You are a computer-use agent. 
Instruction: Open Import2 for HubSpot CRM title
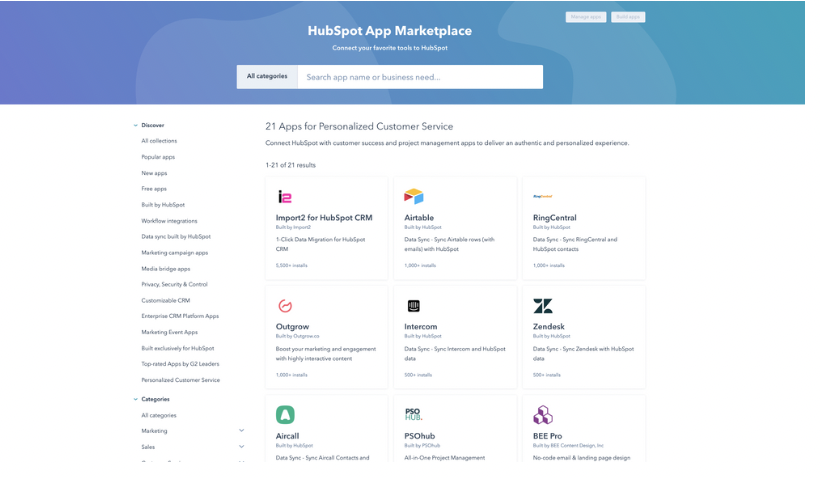pyautogui.click(x=324, y=218)
